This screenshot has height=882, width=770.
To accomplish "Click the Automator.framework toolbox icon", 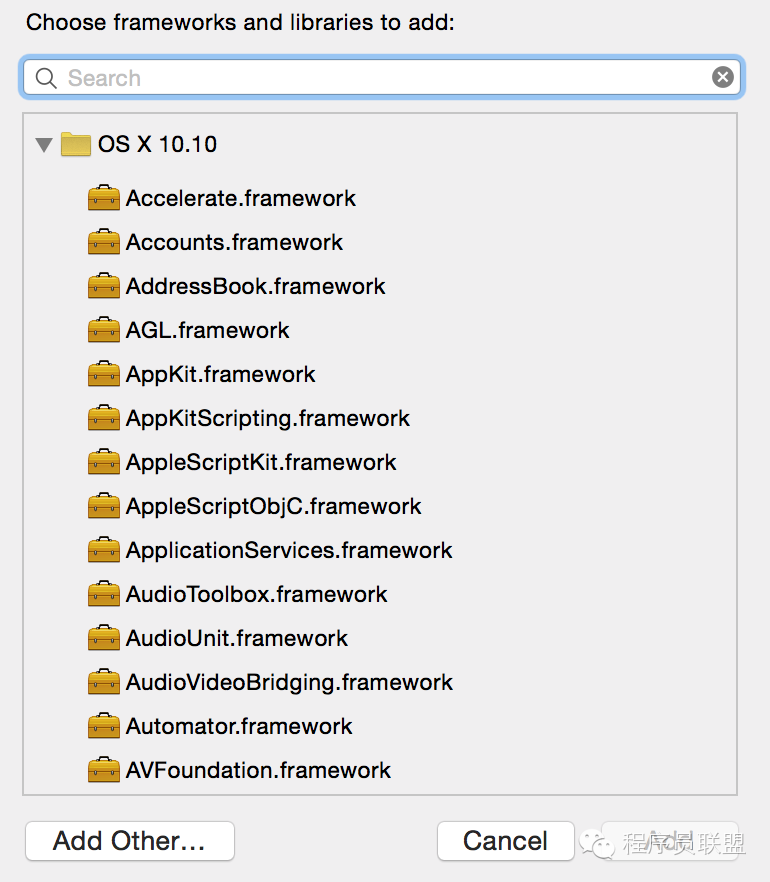I will click(104, 726).
